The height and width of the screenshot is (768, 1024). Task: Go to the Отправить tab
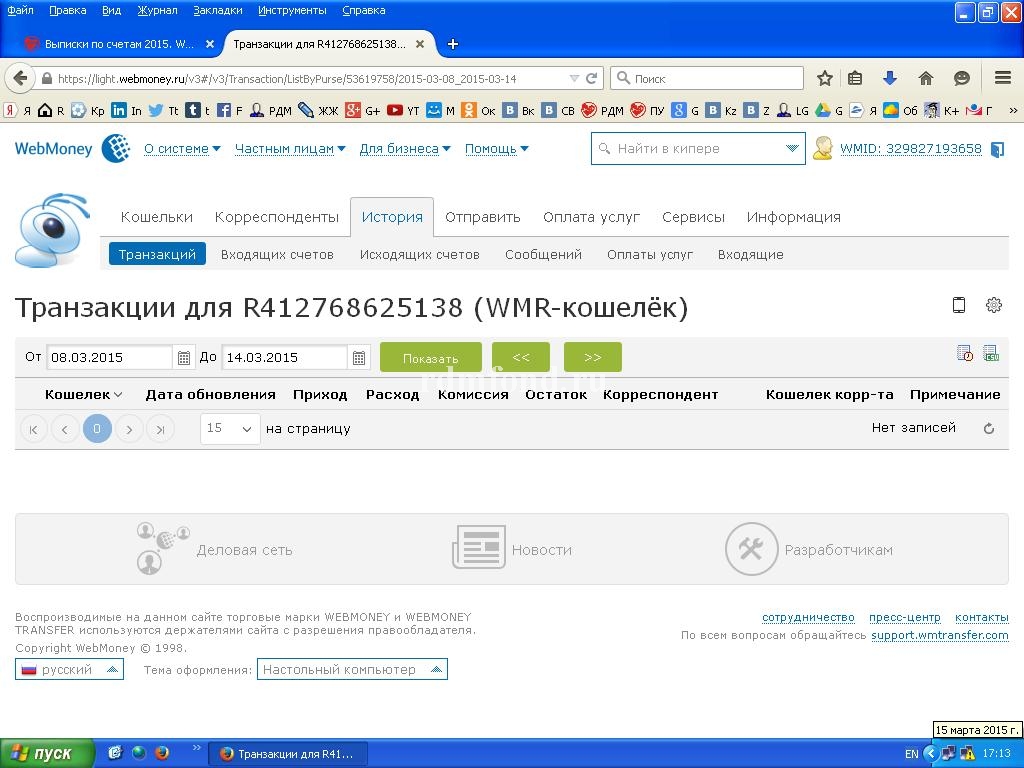[x=483, y=217]
